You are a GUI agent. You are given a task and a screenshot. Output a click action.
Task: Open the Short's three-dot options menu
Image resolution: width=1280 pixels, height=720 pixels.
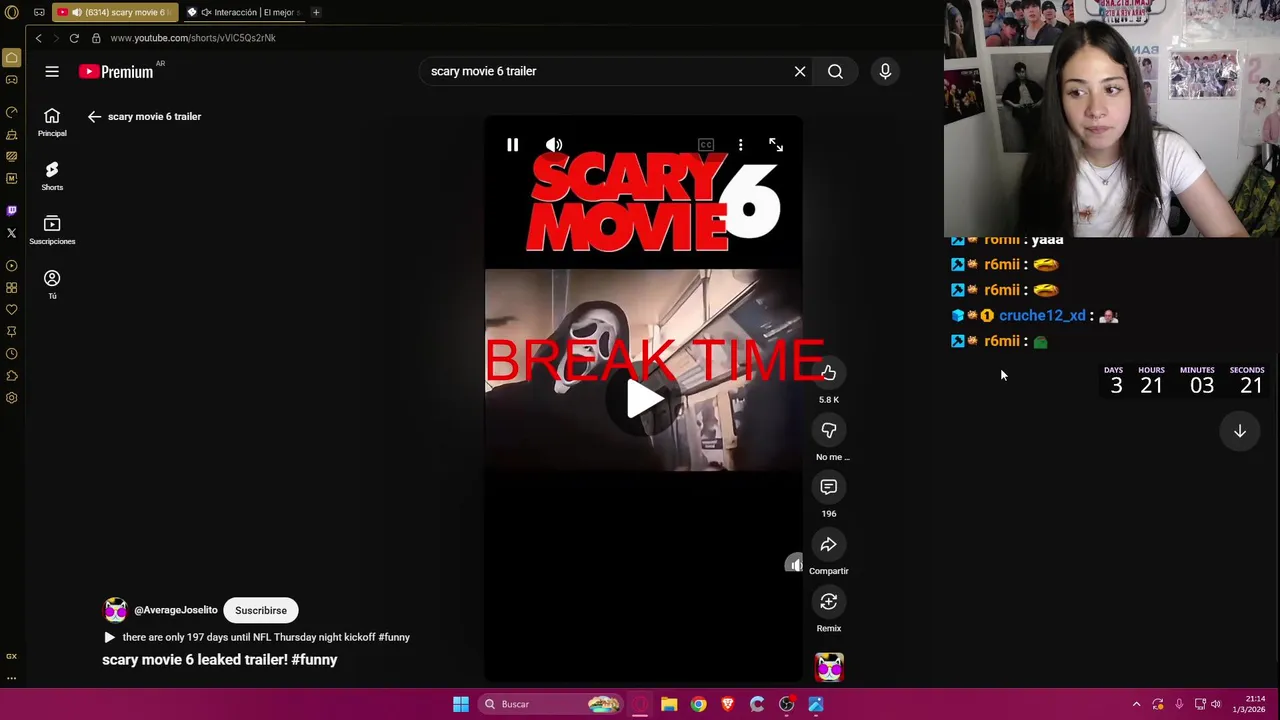click(740, 145)
